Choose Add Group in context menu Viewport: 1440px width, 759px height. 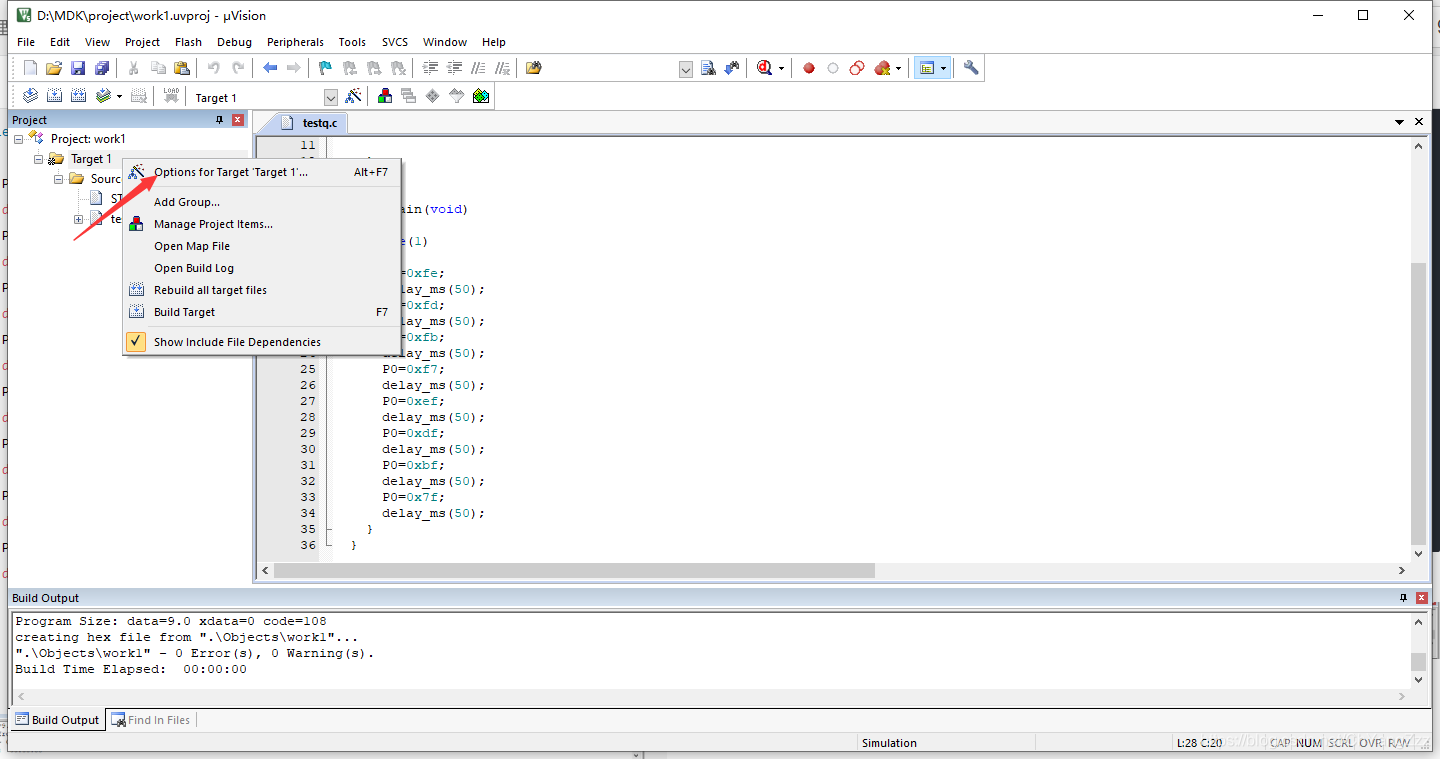point(261,202)
